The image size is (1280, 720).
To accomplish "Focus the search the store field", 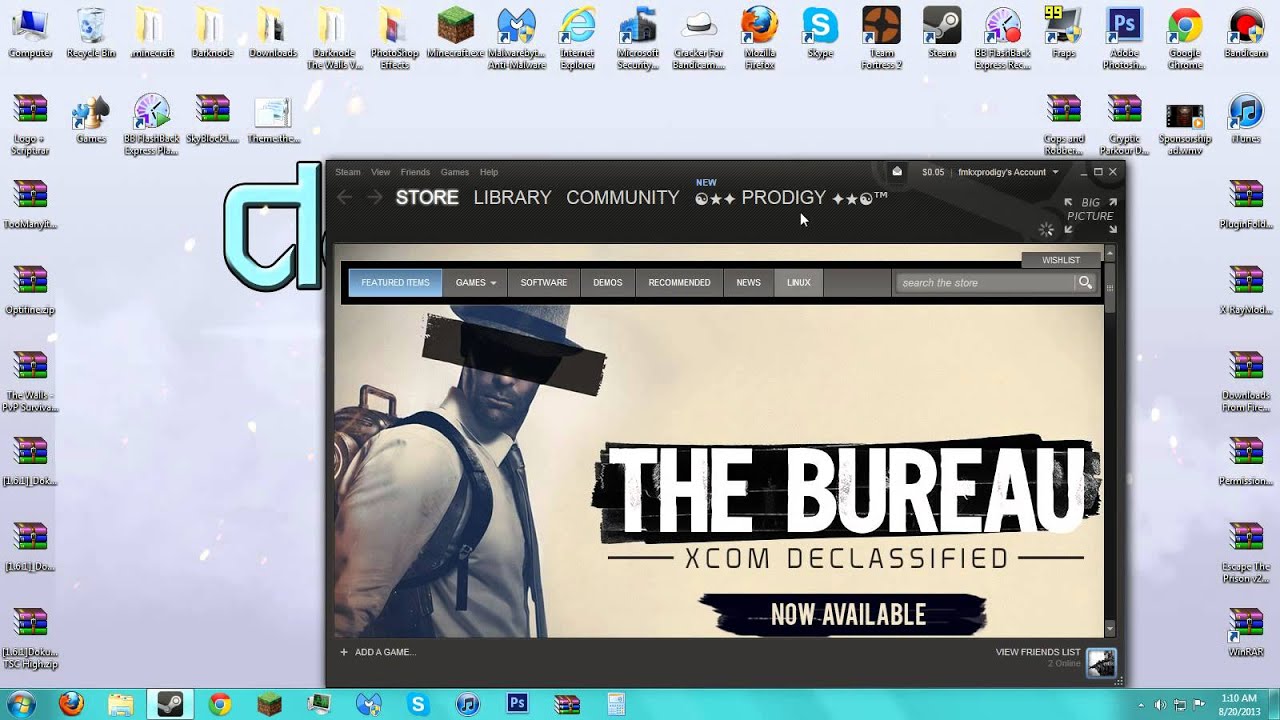I will 985,283.
